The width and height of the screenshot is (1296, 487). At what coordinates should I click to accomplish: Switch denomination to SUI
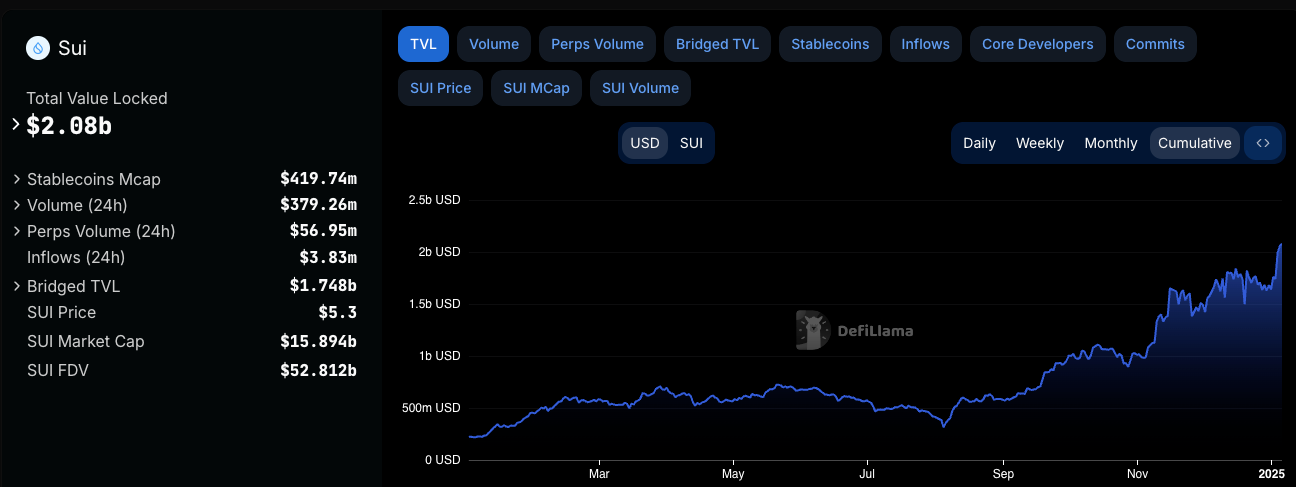click(691, 143)
